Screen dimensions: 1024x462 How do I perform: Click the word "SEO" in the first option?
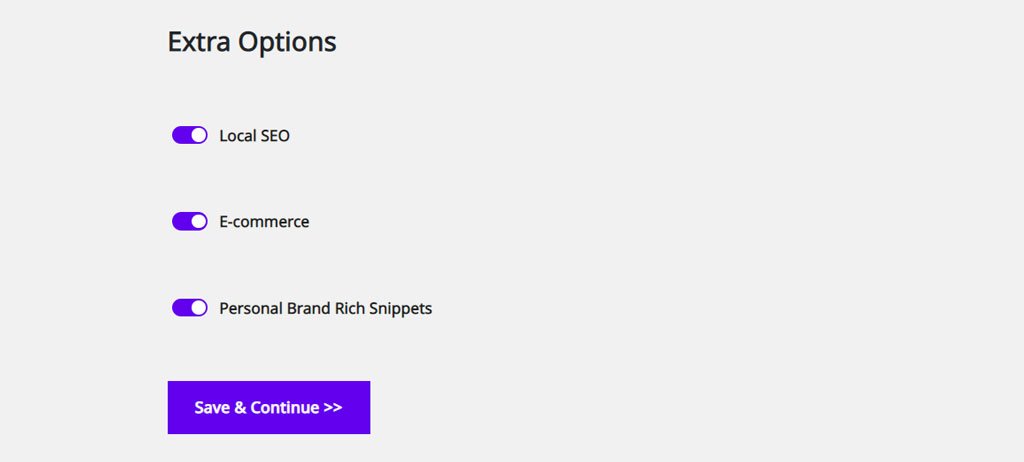[x=274, y=136]
